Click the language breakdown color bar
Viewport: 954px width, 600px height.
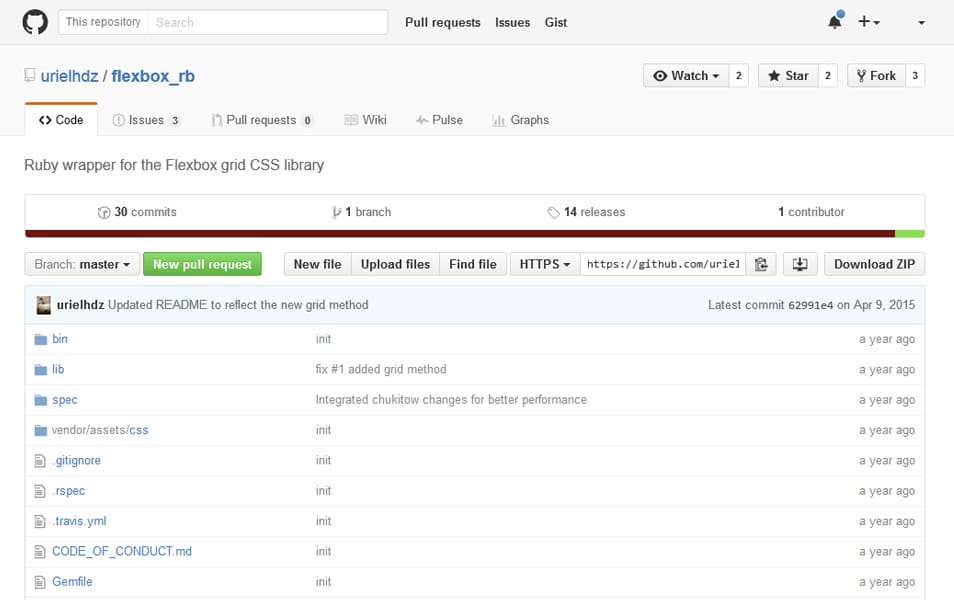pos(475,234)
